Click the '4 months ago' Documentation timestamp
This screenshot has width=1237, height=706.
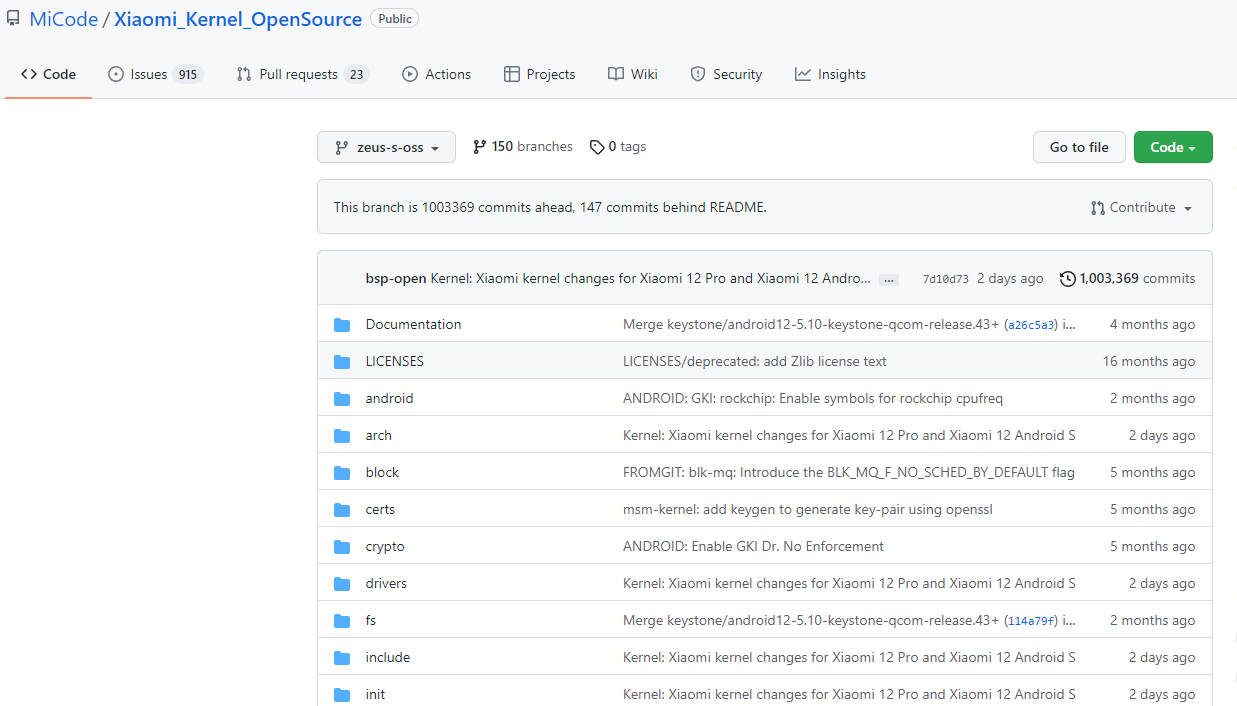1152,324
